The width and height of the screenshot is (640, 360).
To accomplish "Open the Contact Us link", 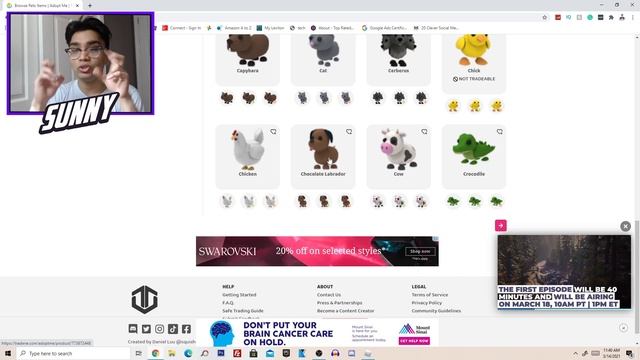I will click(329, 295).
